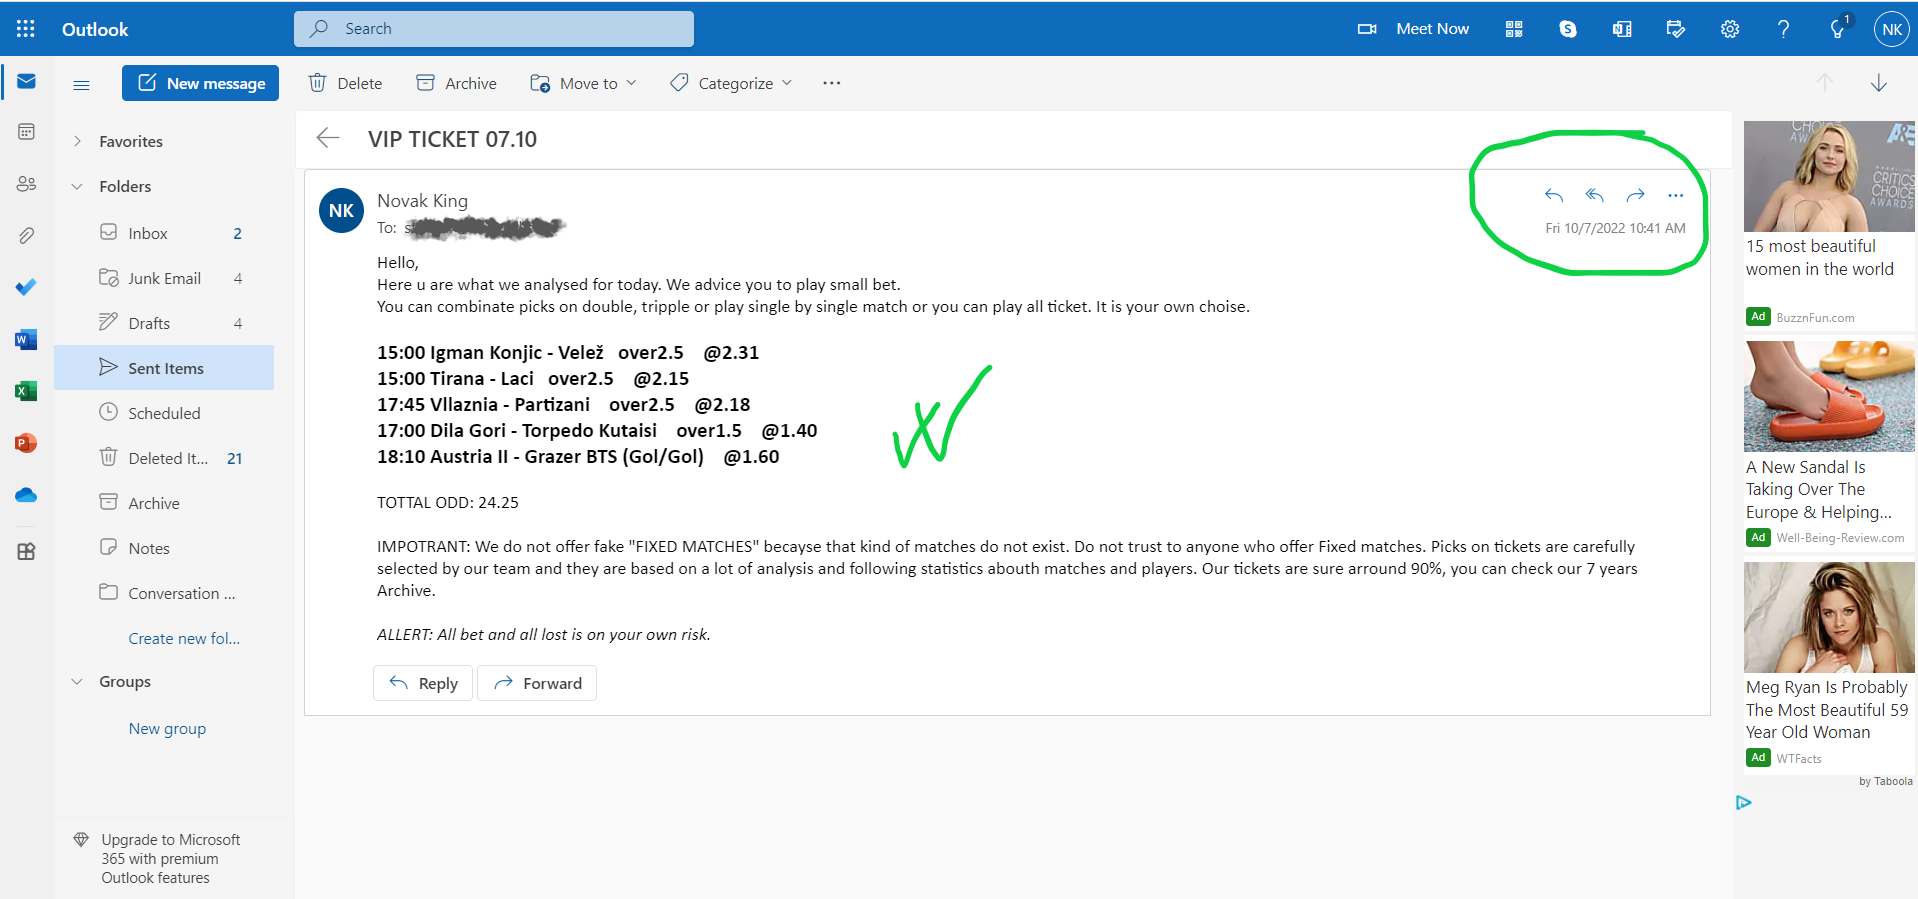Click the sender name Novak King

coord(422,200)
